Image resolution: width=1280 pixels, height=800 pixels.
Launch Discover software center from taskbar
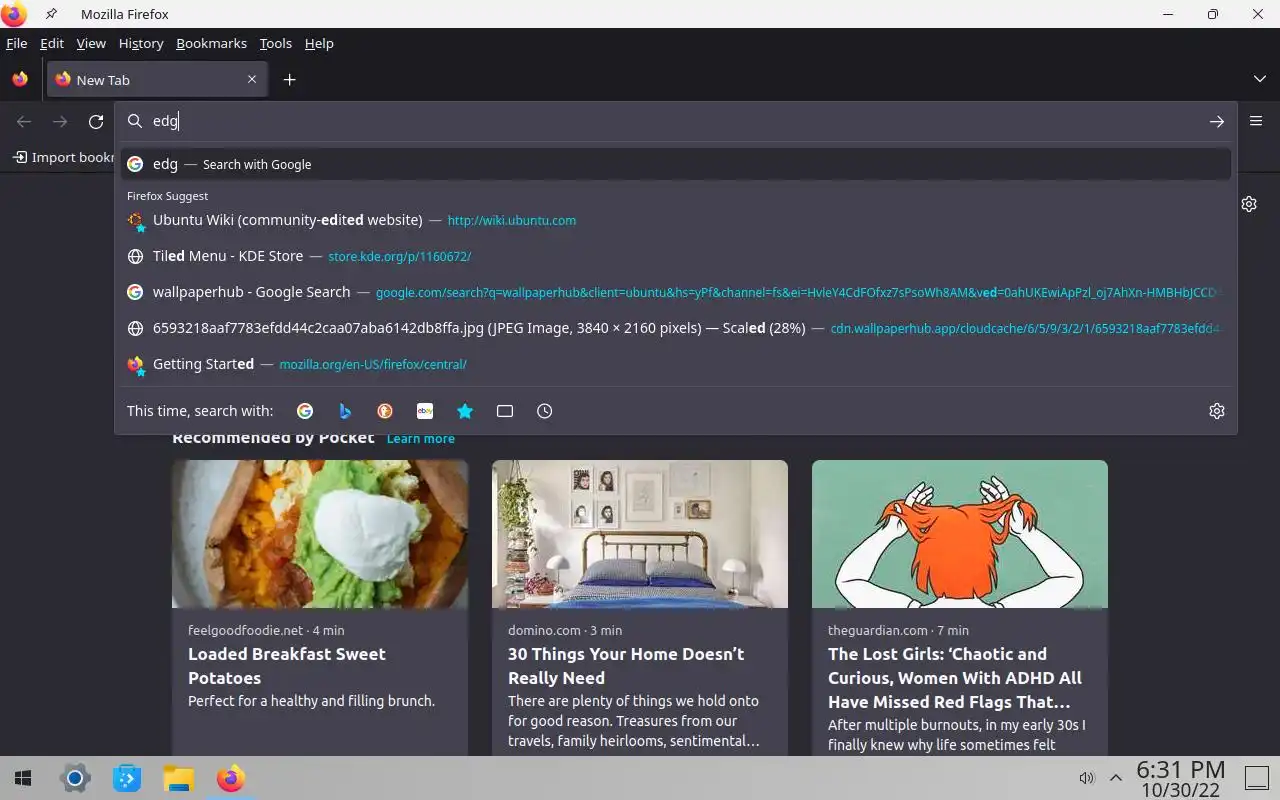point(127,778)
